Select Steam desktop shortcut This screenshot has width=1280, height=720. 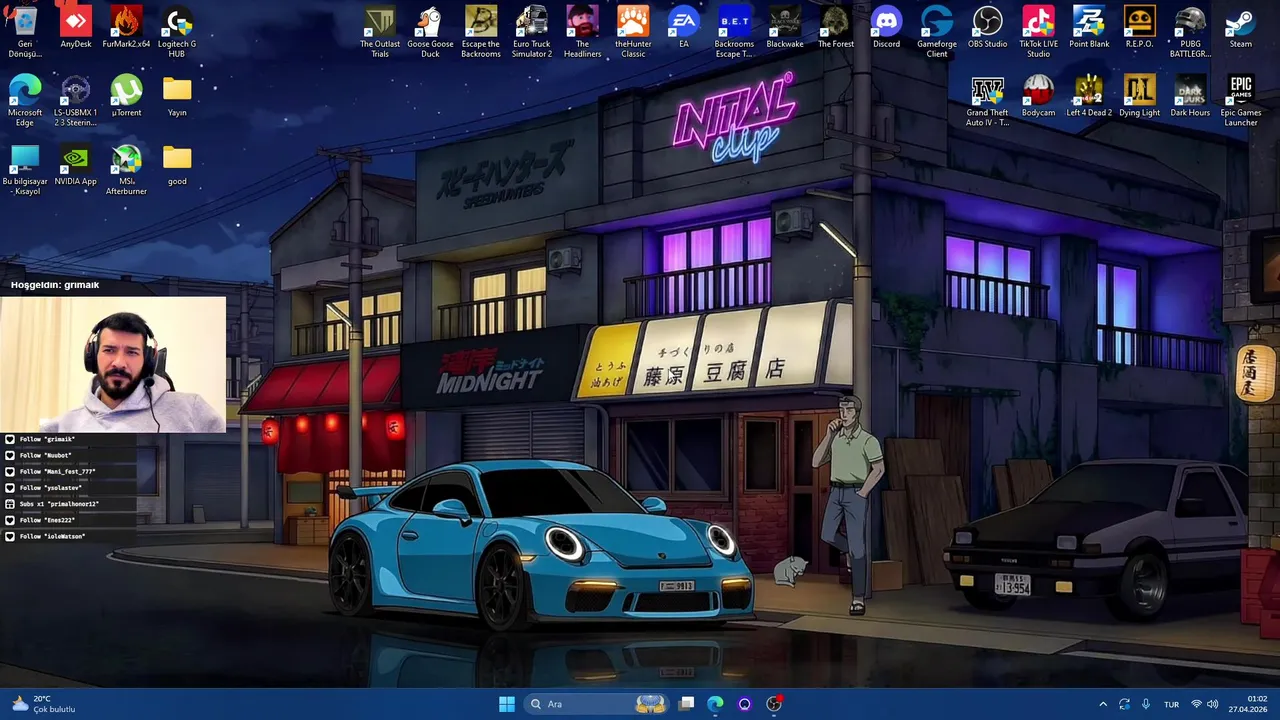(1241, 28)
